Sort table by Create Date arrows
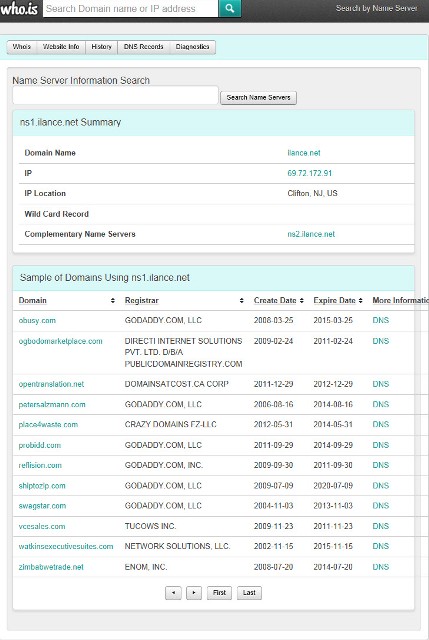This screenshot has width=429, height=640. coord(302,300)
